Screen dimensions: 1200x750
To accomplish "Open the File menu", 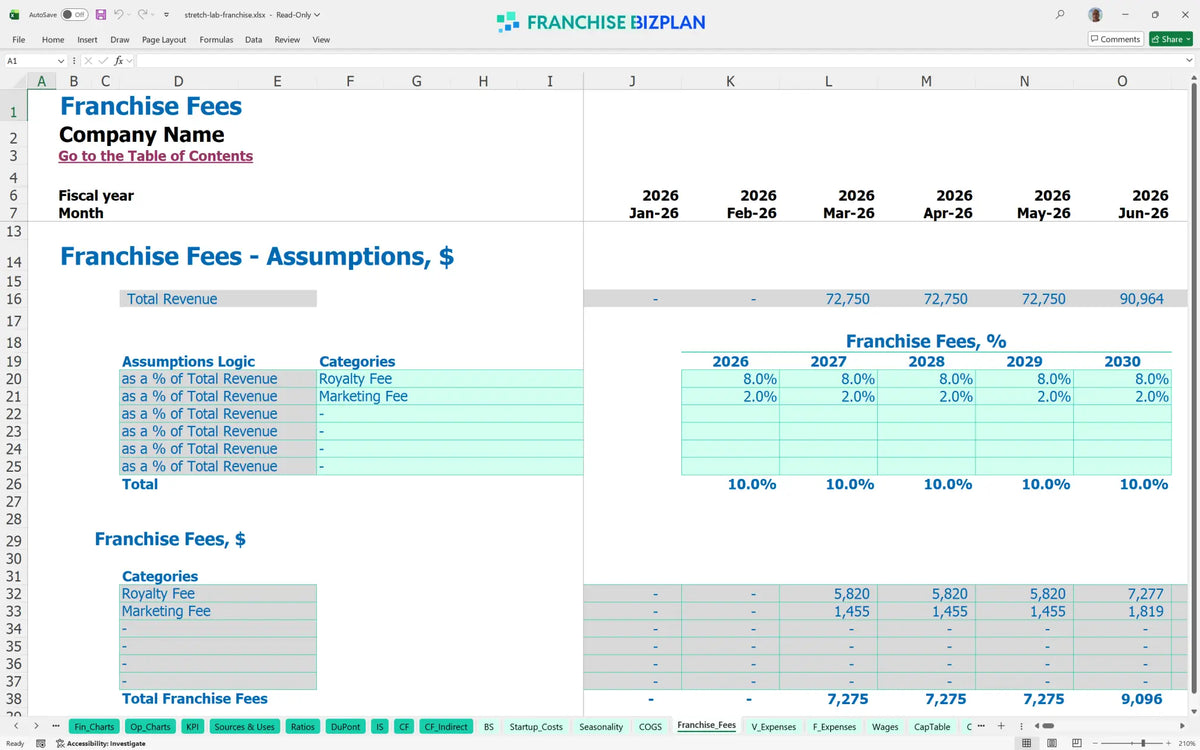I will [18, 40].
